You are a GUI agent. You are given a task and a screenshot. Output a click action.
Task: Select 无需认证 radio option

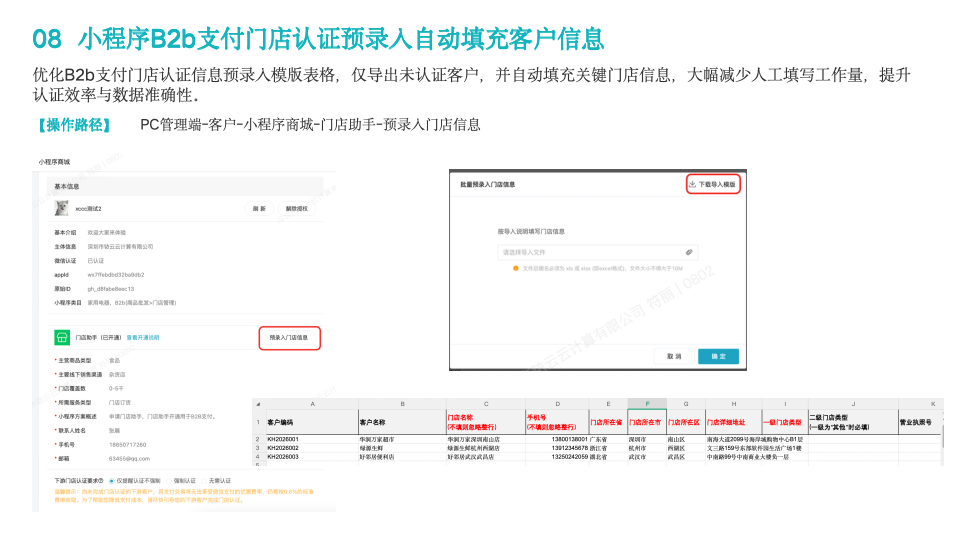pyautogui.click(x=205, y=481)
